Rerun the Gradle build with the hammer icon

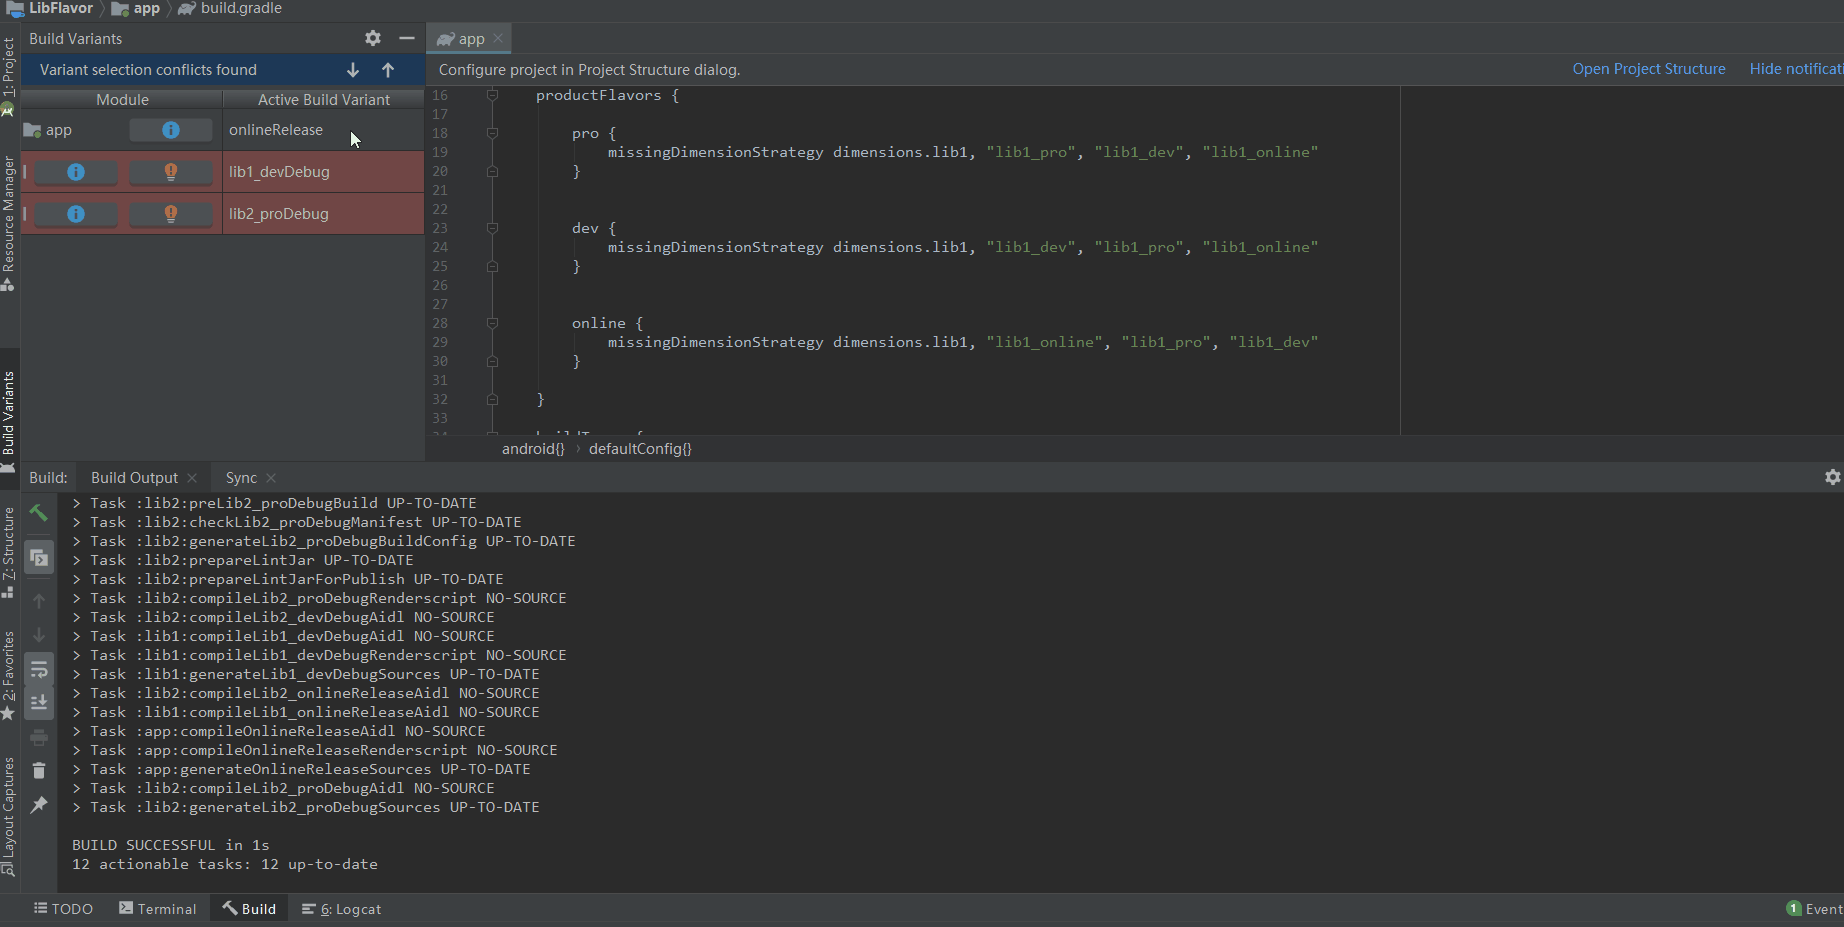tap(38, 513)
